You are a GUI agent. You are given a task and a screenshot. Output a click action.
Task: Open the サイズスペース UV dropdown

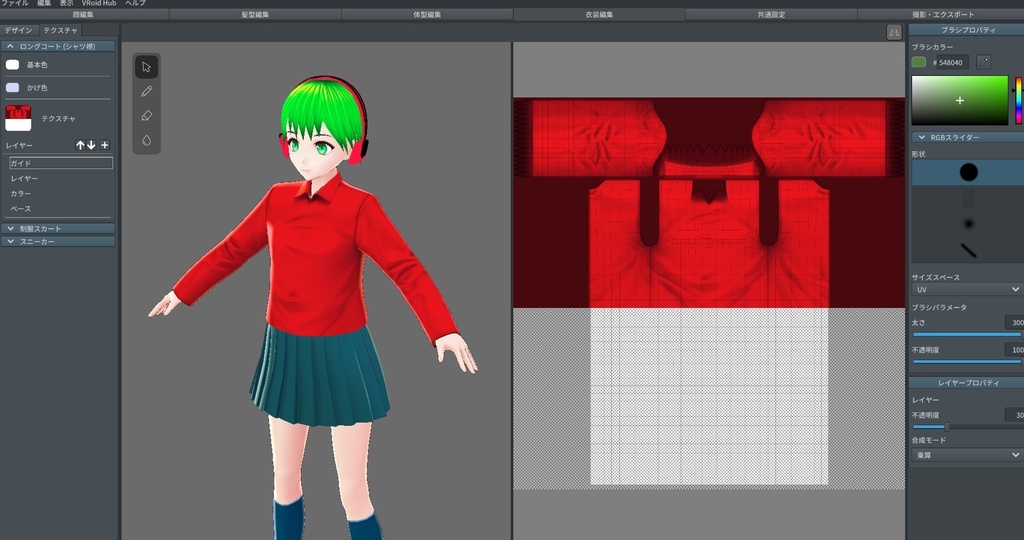967,289
